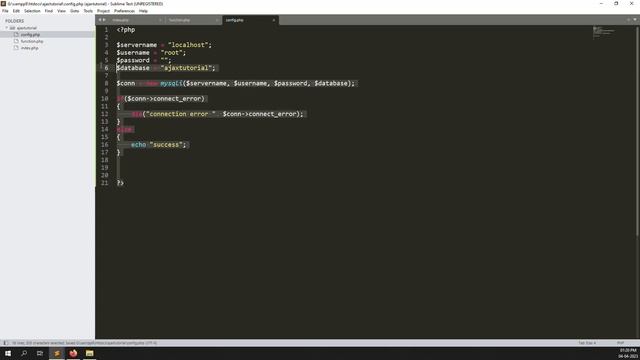Open Task View on the taskbar
The height and width of the screenshot is (360, 640).
(40, 353)
